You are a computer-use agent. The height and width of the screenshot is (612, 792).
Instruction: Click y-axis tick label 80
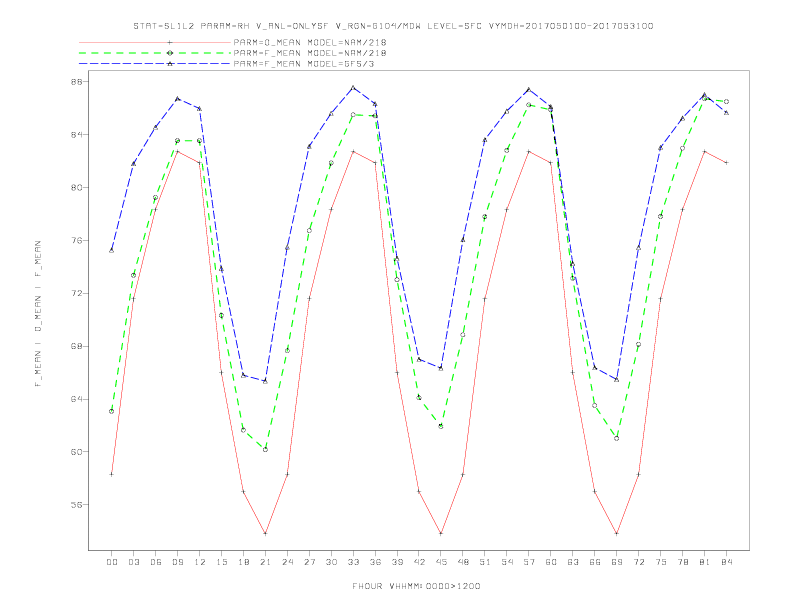[76, 187]
